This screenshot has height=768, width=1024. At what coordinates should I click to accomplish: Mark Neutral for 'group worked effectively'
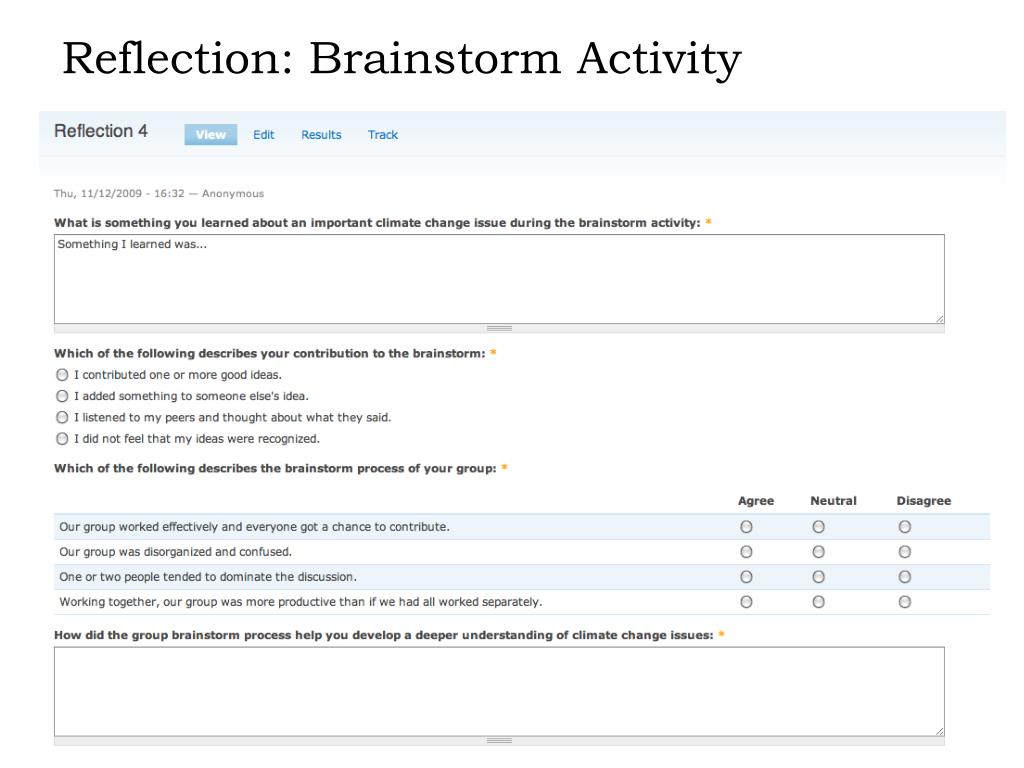pos(818,526)
